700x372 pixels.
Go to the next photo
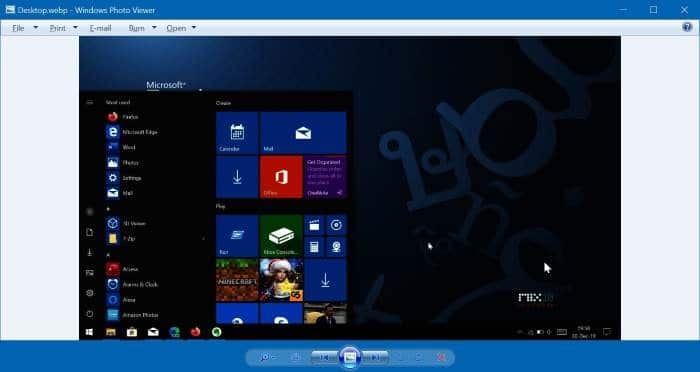(375, 357)
